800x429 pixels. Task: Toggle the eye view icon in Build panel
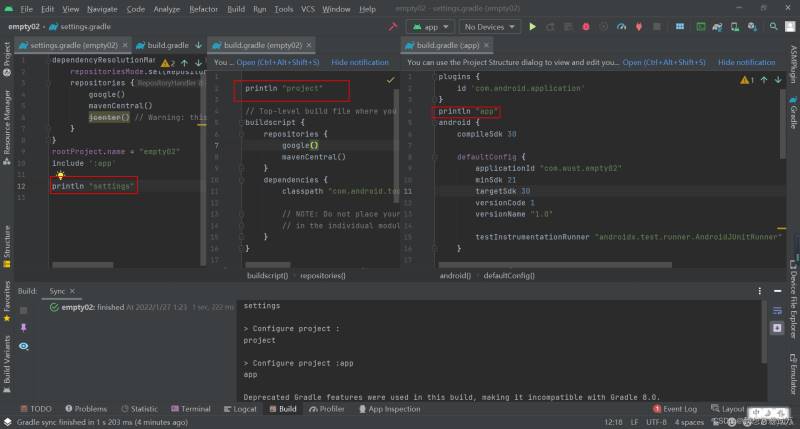pos(23,346)
